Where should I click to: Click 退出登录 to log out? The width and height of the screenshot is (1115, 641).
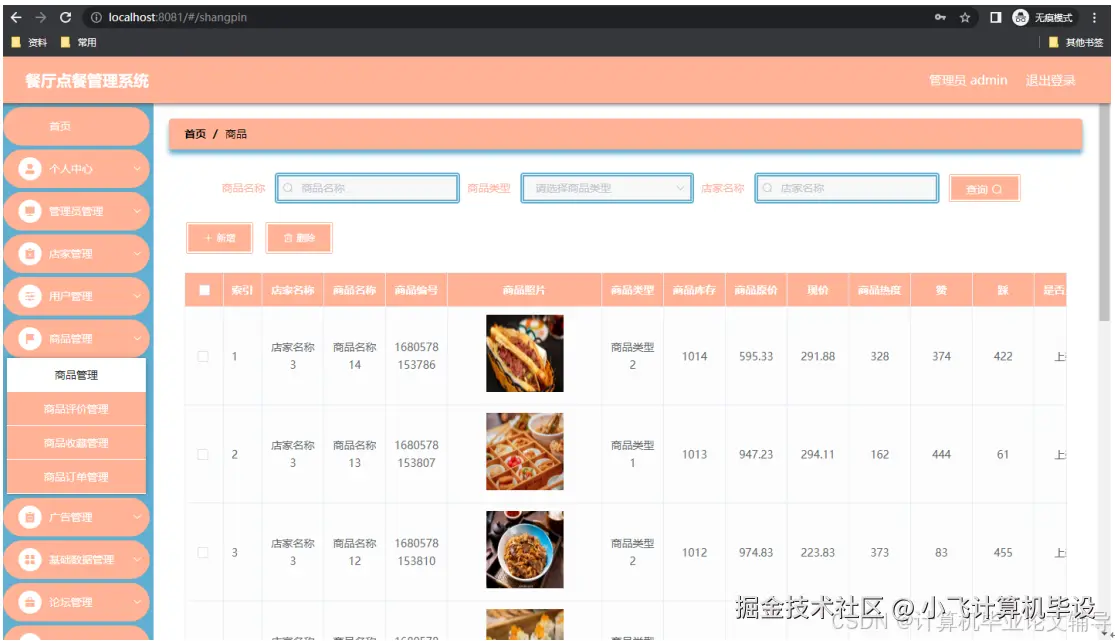point(1049,80)
